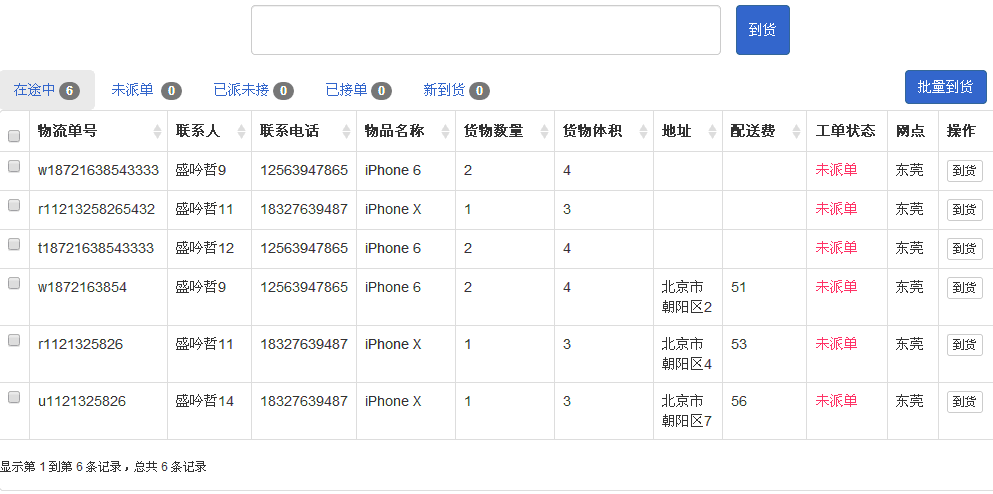This screenshot has width=993, height=494.
Task: Tick checkbox for order w18721638543333
Action: tap(14, 166)
